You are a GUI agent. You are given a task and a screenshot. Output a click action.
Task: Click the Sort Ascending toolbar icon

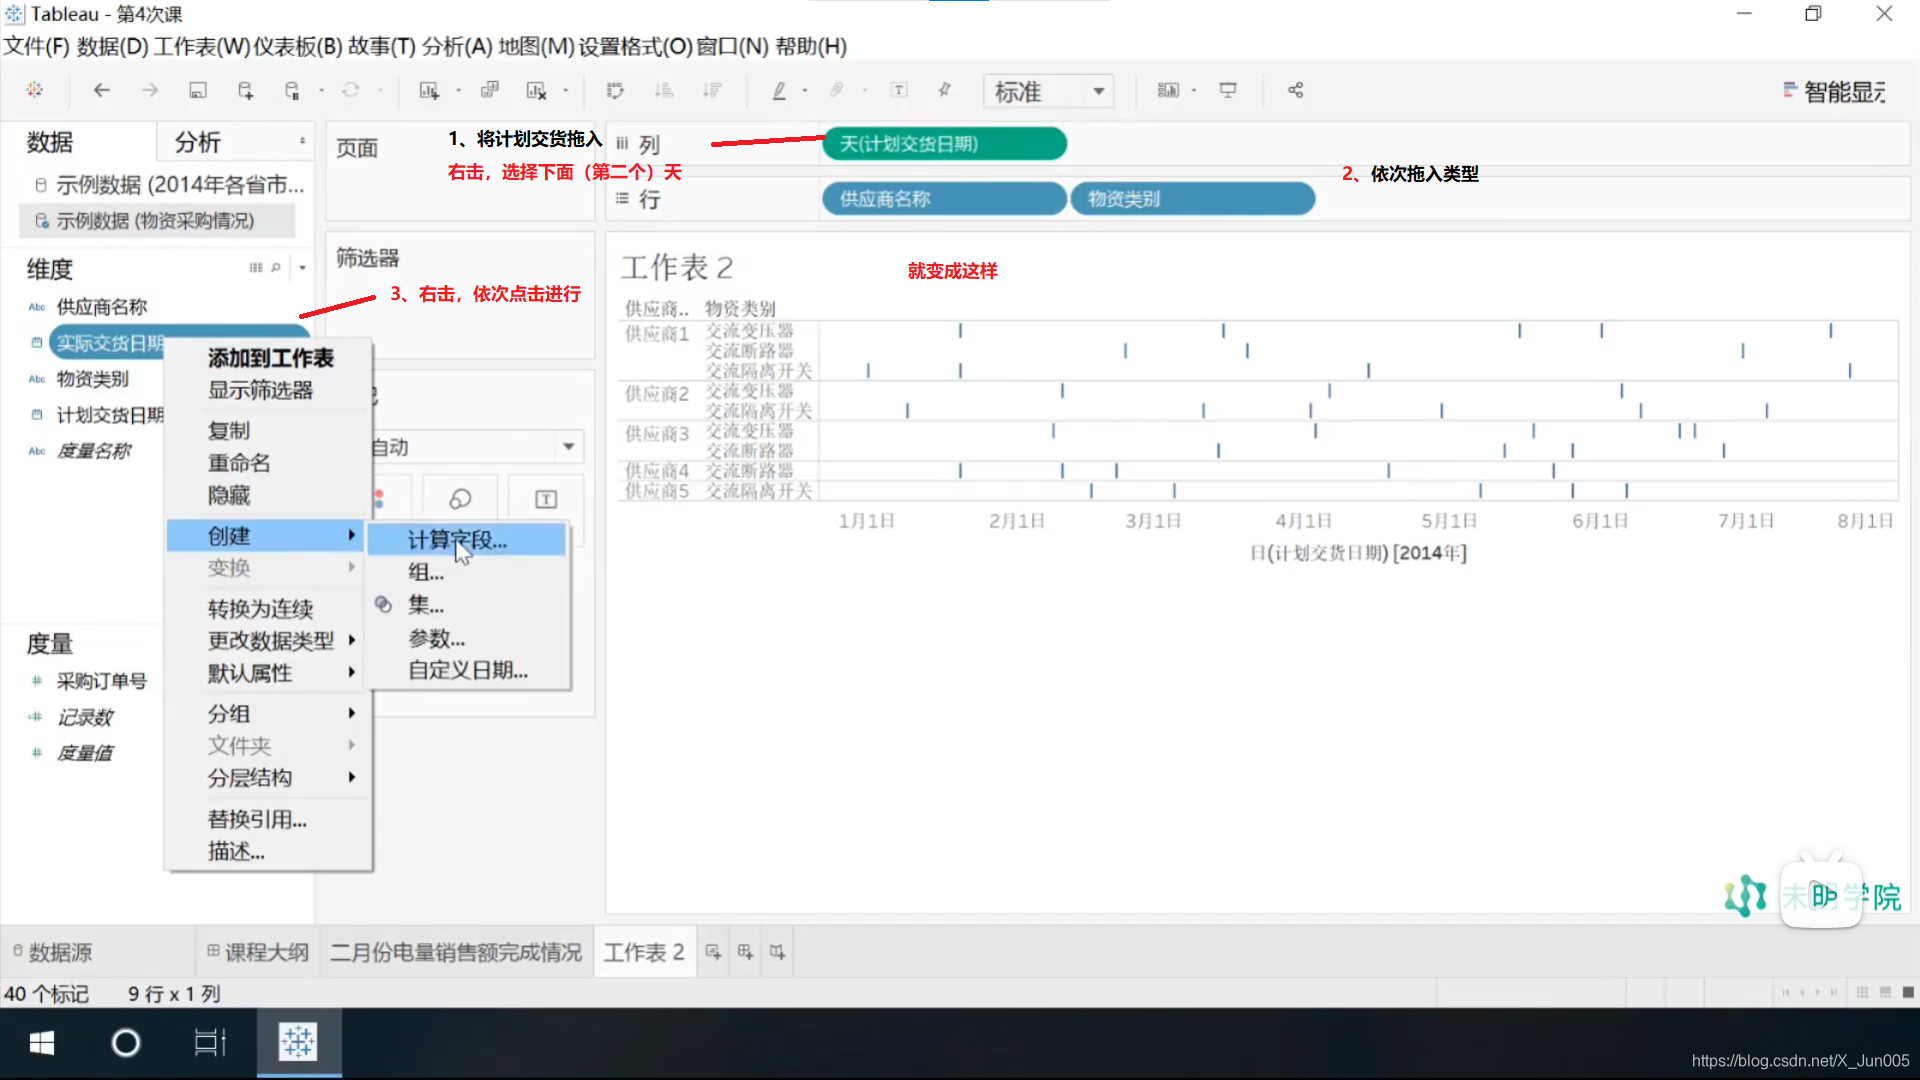click(x=664, y=90)
